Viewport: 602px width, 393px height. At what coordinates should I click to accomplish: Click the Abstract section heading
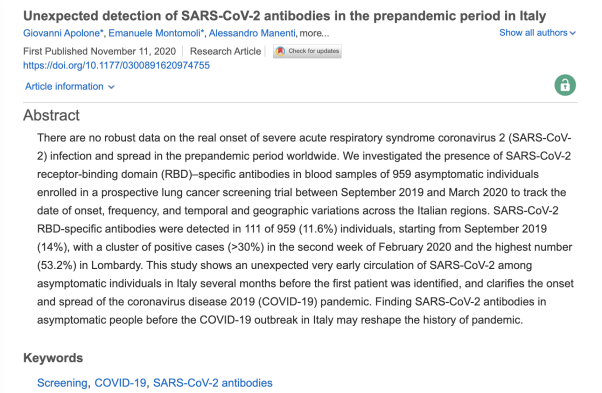coord(51,115)
